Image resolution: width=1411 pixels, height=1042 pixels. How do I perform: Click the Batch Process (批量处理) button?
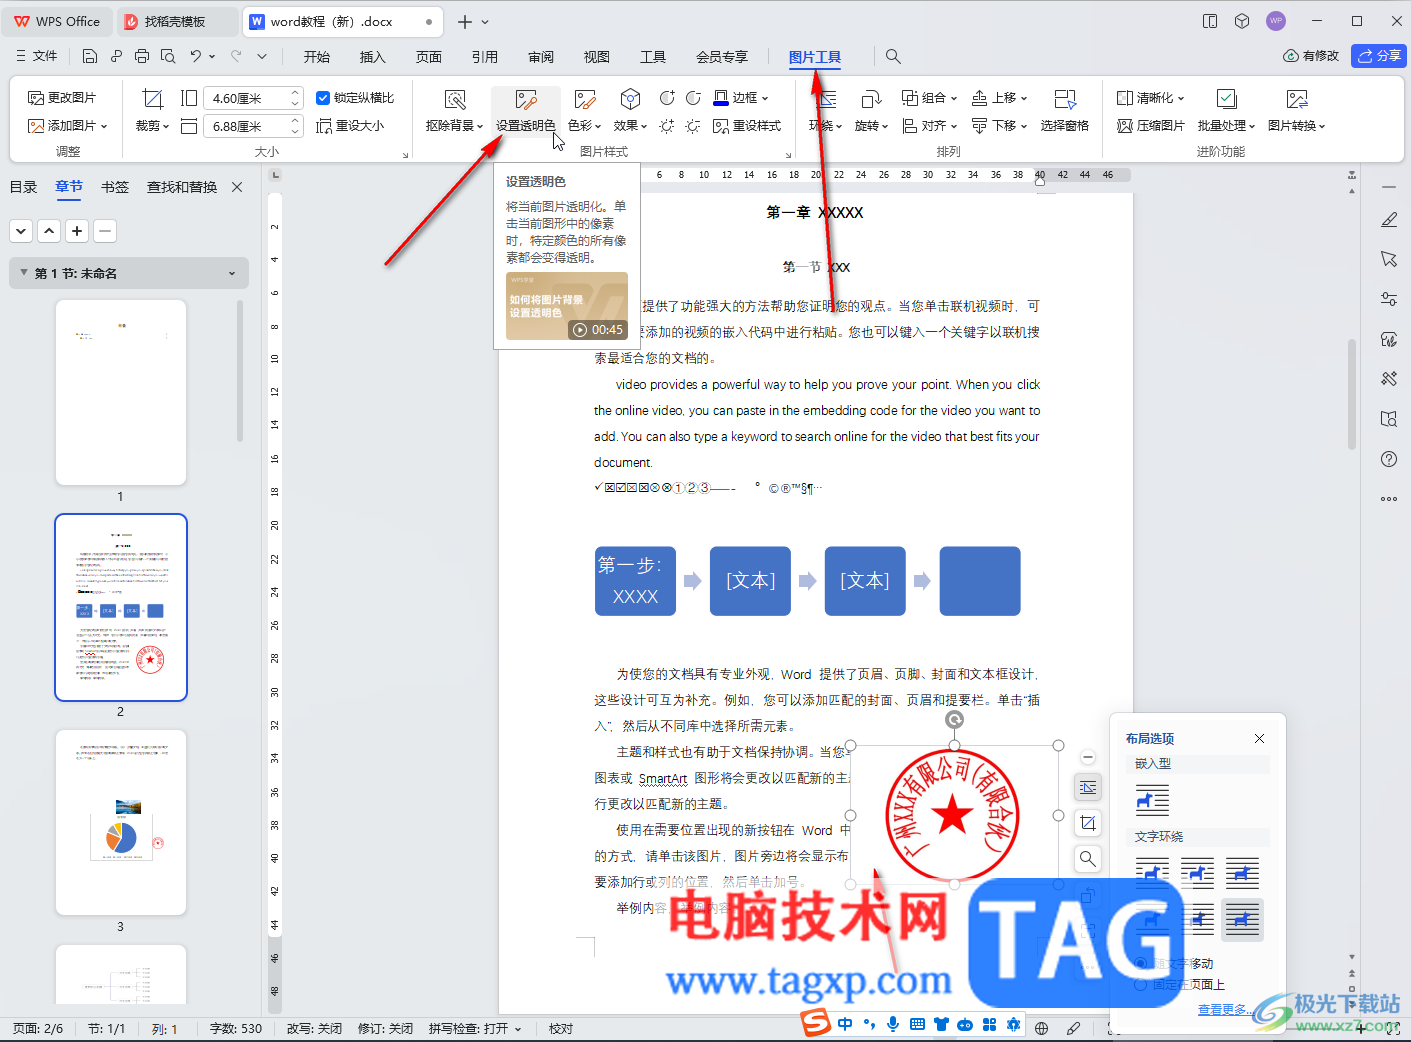(x=1227, y=110)
